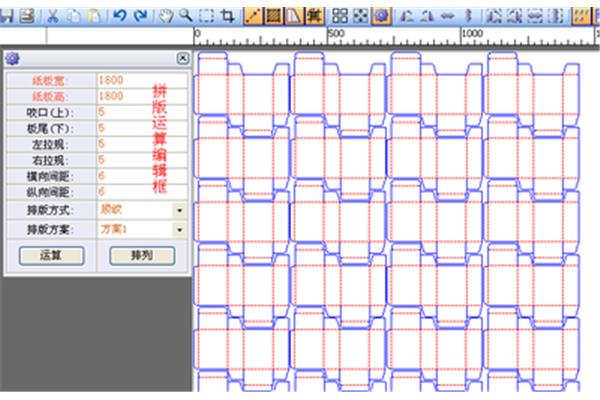Click the gear icon in the panel title
Screen dimensions: 600x400
click(x=13, y=59)
